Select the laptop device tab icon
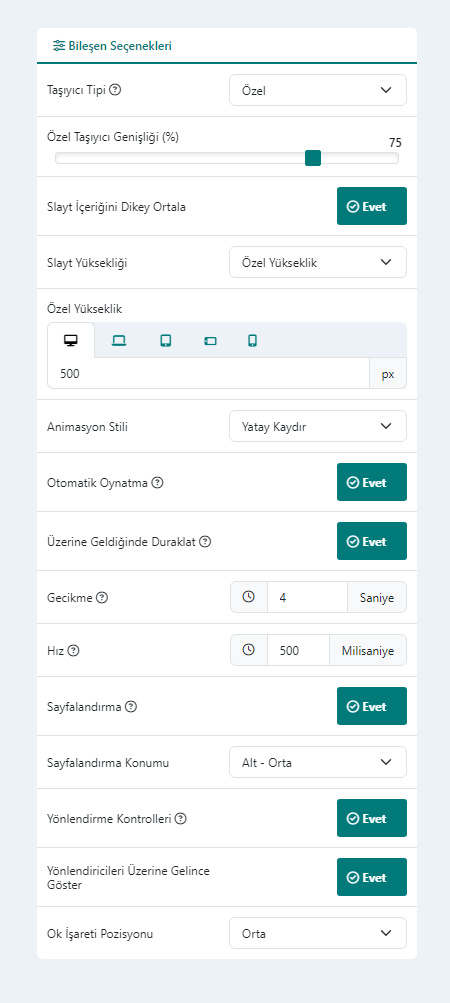 tap(118, 340)
